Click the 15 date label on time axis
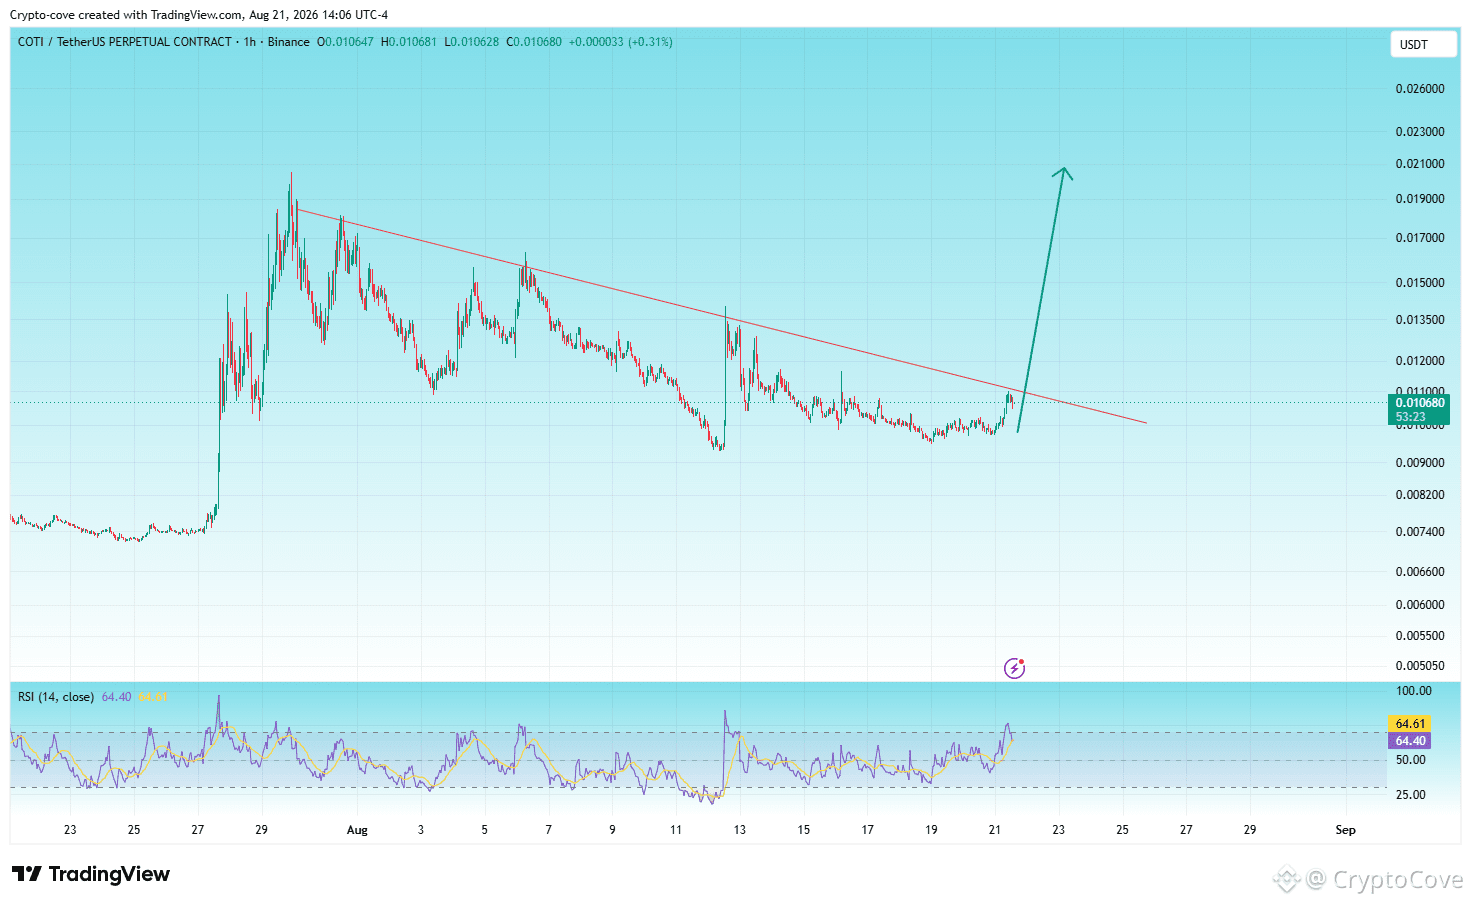The height and width of the screenshot is (904, 1471). pyautogui.click(x=804, y=830)
